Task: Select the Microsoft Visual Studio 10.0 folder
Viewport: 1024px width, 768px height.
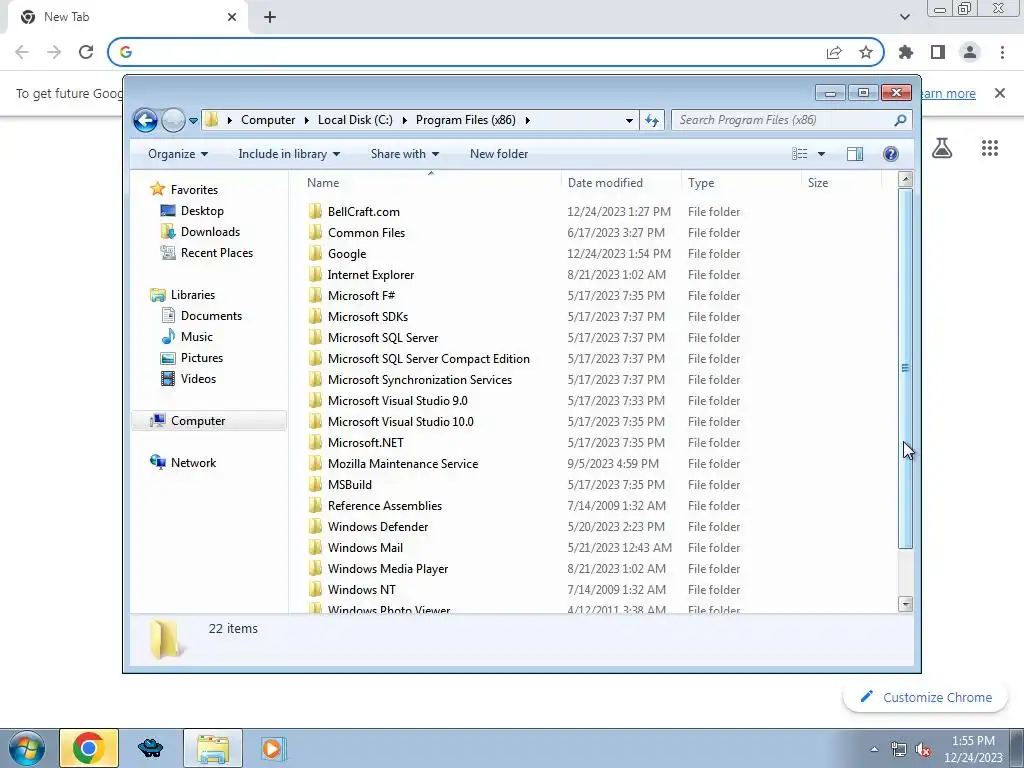Action: (x=400, y=422)
